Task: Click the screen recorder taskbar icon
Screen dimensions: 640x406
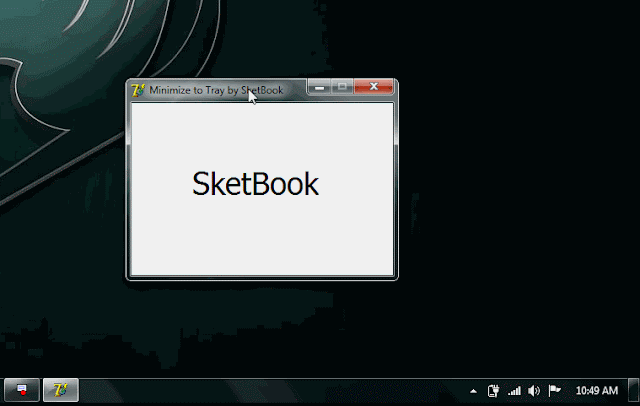Action: coord(22,390)
